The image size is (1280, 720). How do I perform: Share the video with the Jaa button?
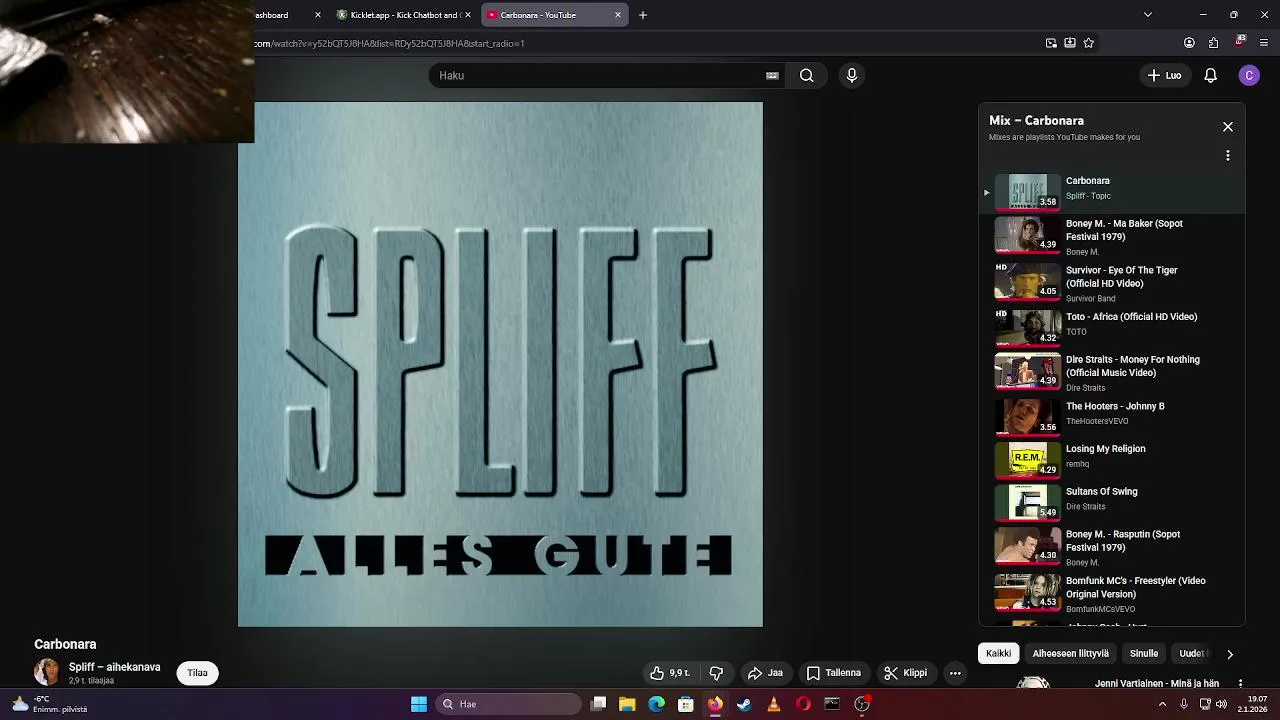[x=765, y=673]
